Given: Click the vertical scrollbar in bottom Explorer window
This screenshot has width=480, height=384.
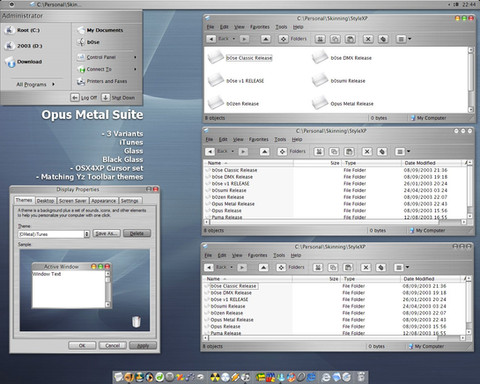Looking at the screenshot, I should (x=468, y=306).
